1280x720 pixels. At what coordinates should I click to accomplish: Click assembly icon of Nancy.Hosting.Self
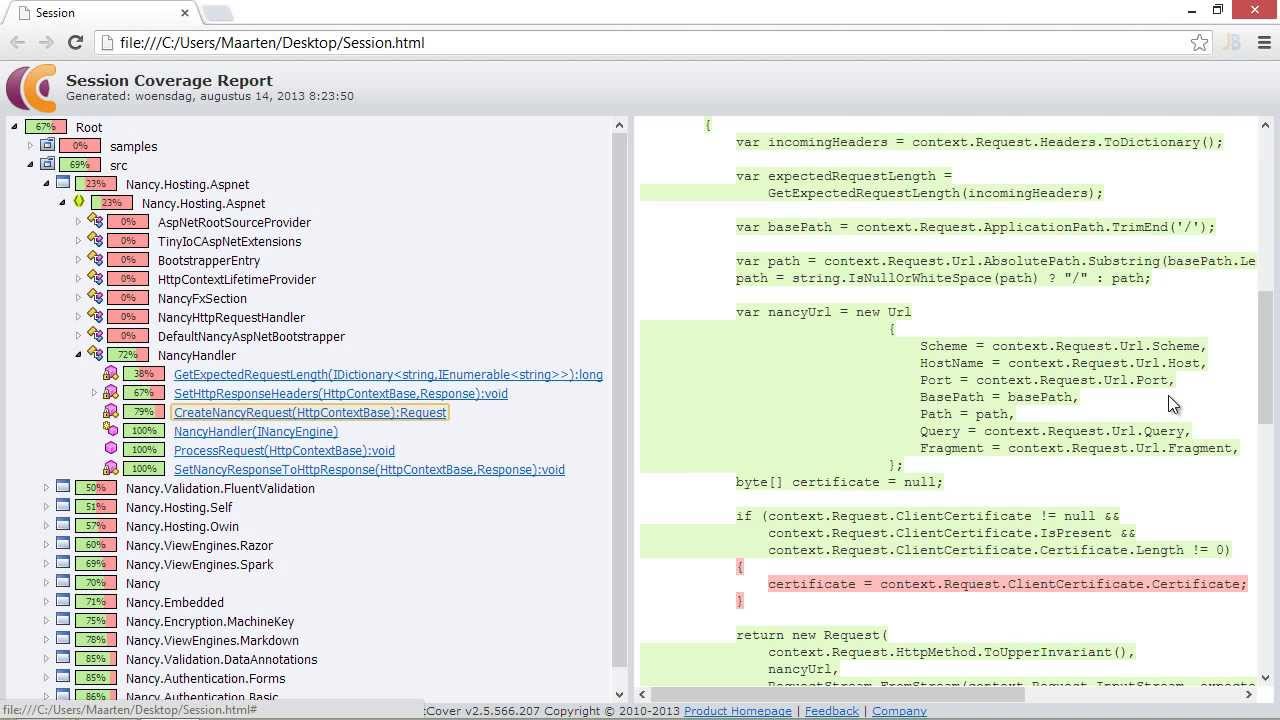(x=63, y=507)
